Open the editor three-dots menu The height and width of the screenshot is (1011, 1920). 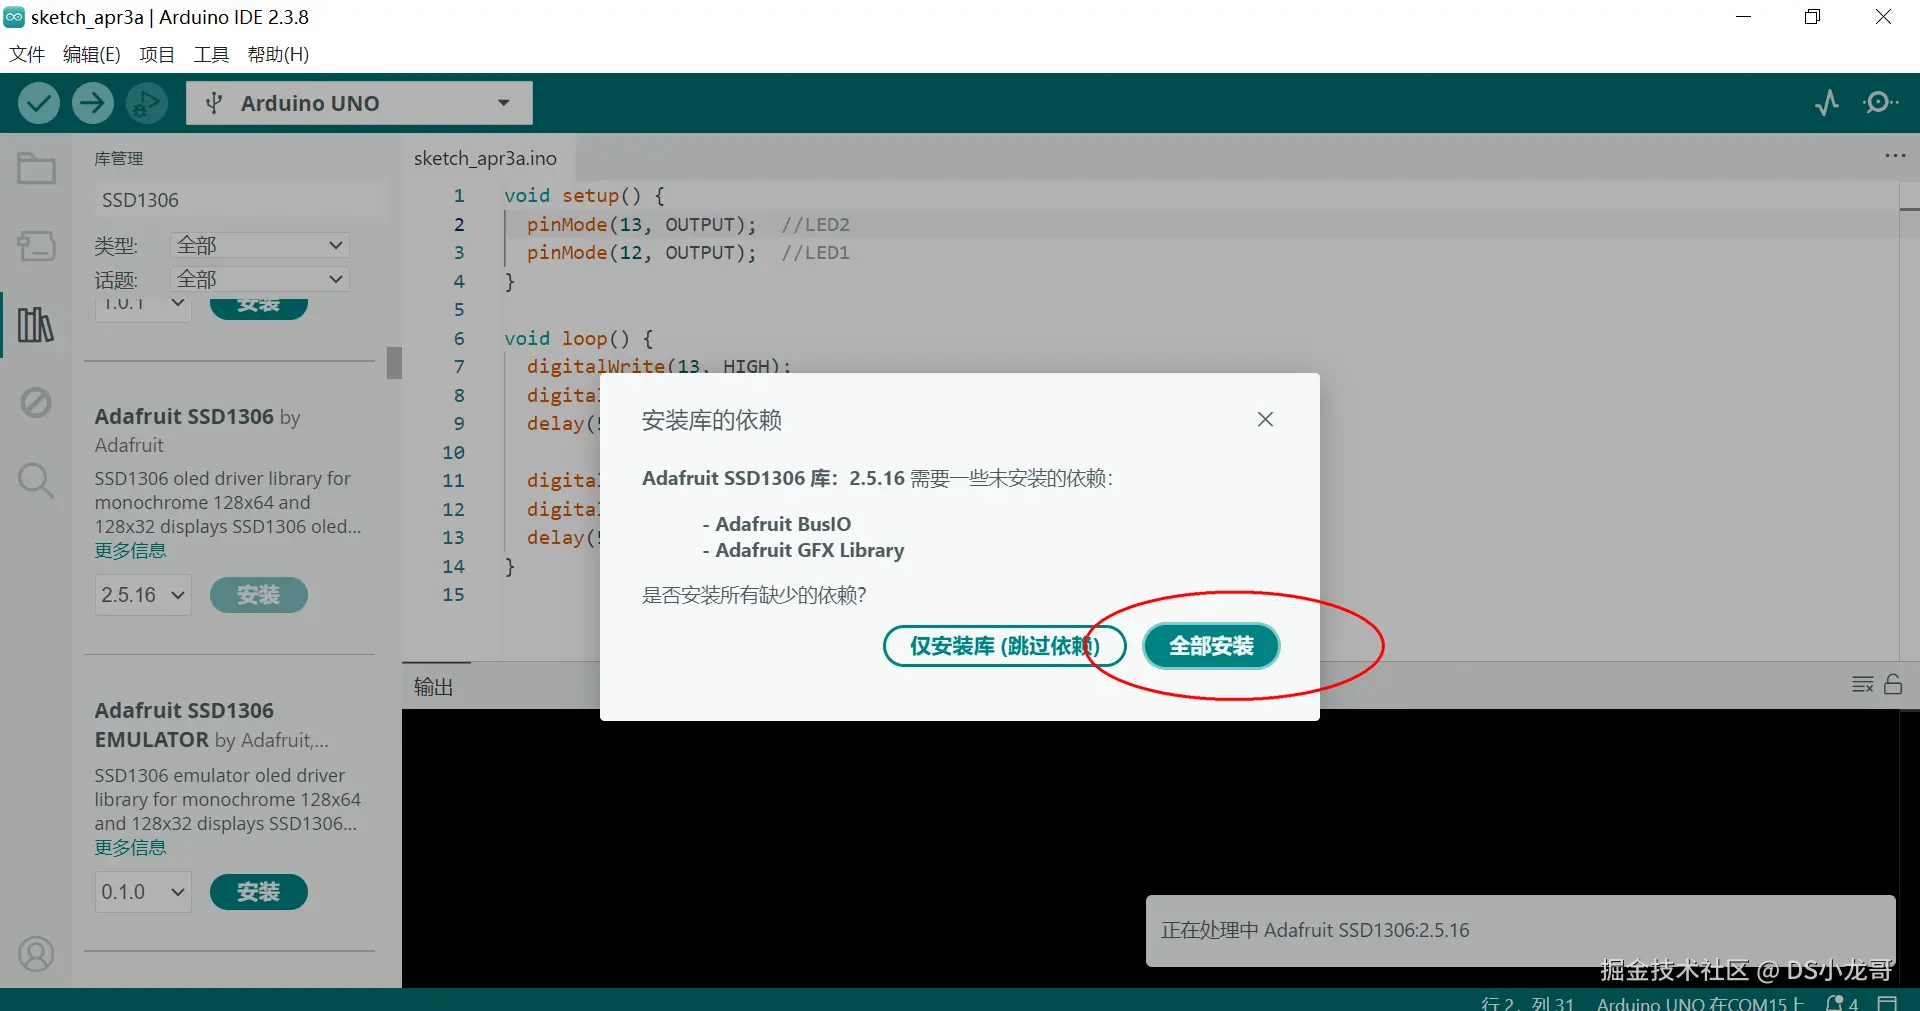(x=1895, y=156)
